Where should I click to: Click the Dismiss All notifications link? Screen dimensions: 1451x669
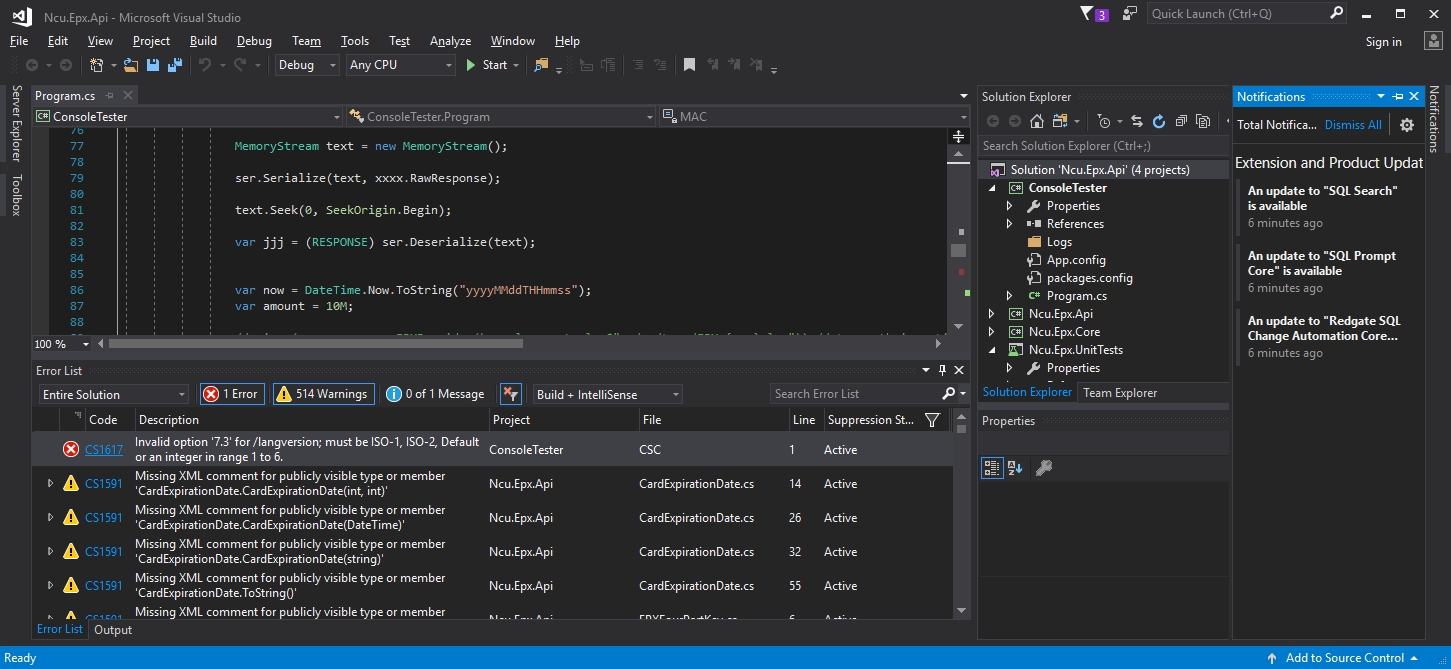tap(1352, 124)
